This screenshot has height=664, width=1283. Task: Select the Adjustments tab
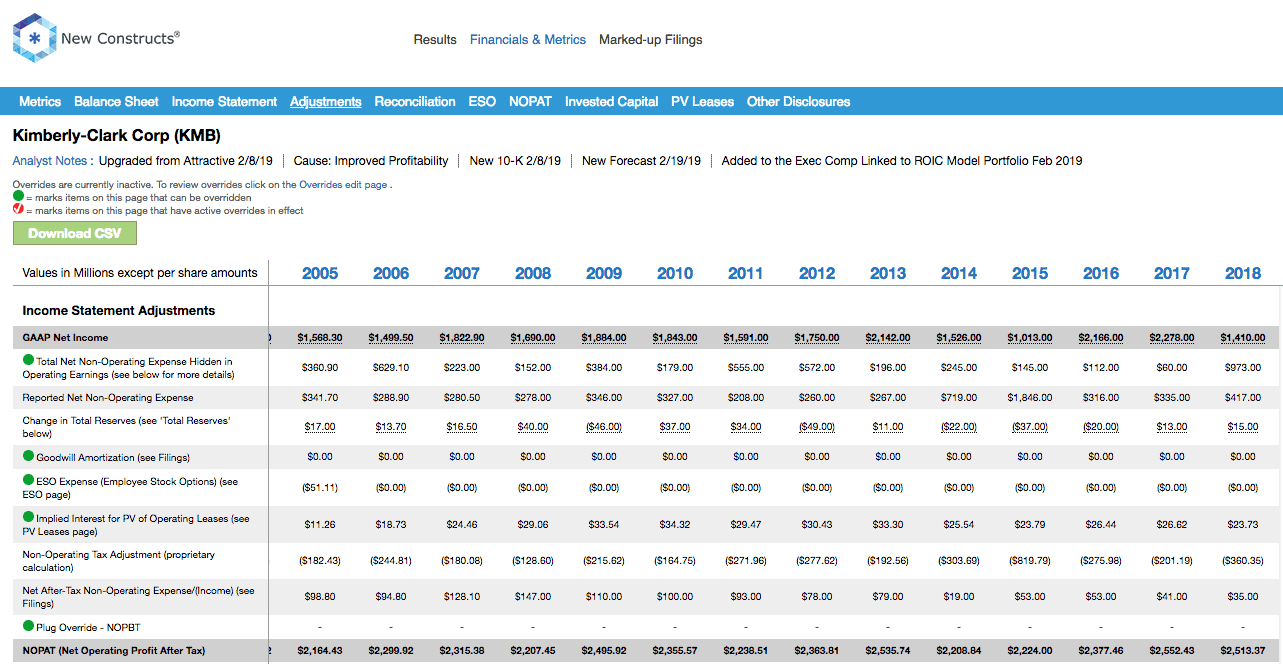pyautogui.click(x=326, y=101)
